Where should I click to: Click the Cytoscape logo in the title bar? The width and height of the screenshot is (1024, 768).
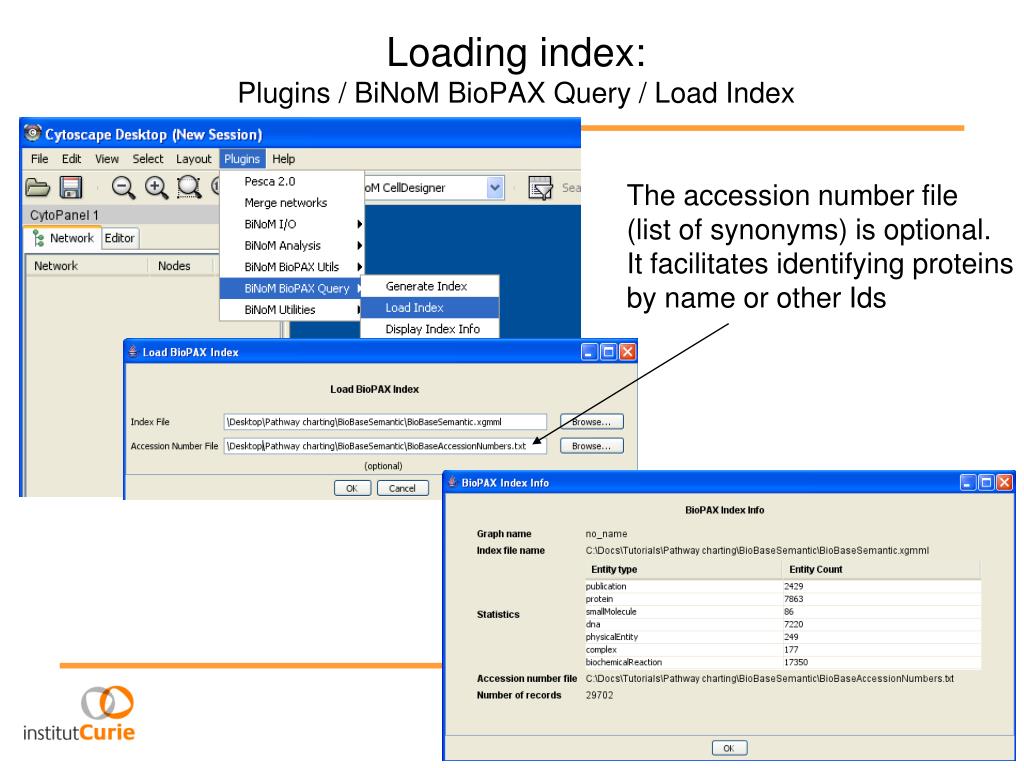[33, 133]
